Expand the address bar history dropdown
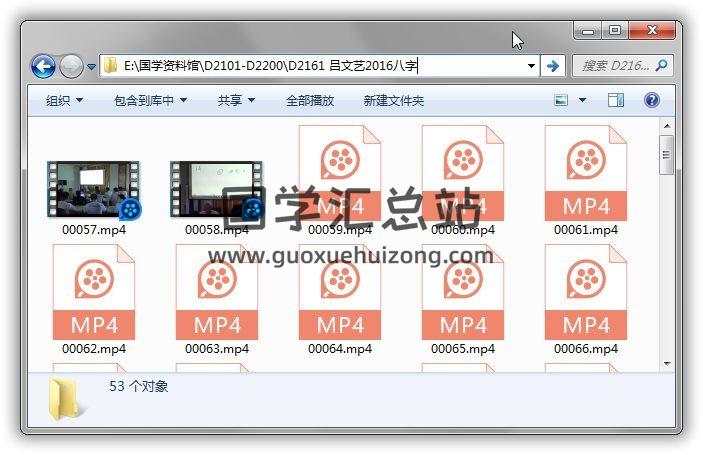Image resolution: width=703 pixels, height=455 pixels. click(x=531, y=66)
